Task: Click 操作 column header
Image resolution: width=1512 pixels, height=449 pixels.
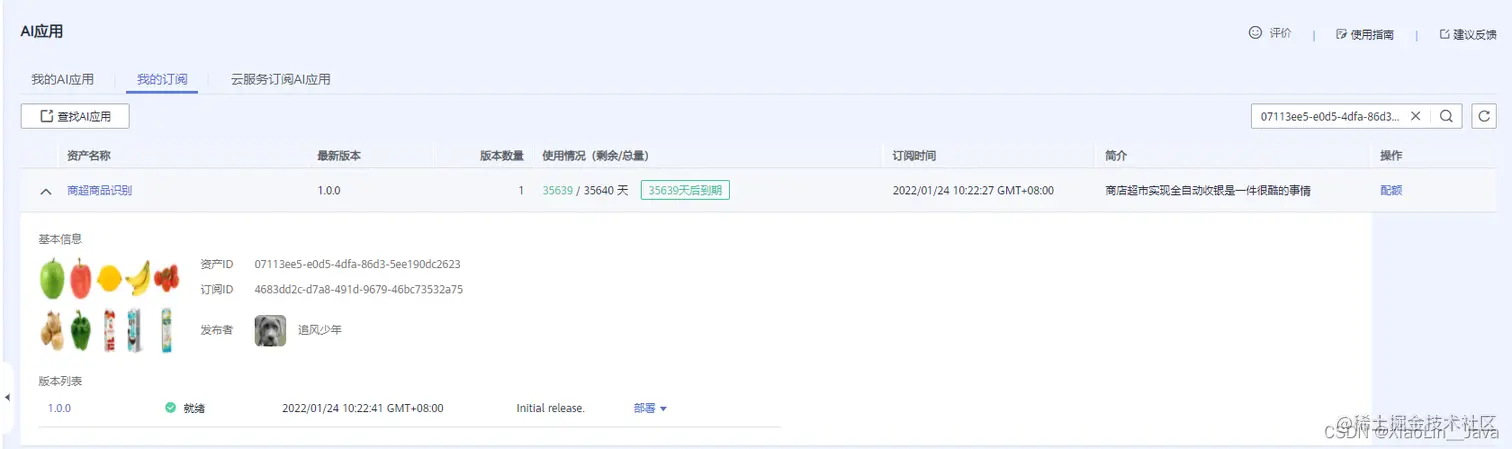Action: [1391, 156]
